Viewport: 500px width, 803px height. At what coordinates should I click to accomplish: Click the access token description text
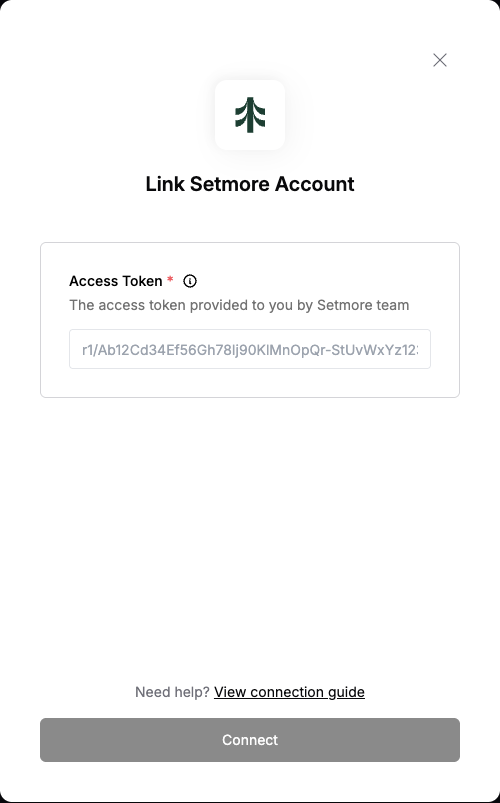[x=239, y=305]
